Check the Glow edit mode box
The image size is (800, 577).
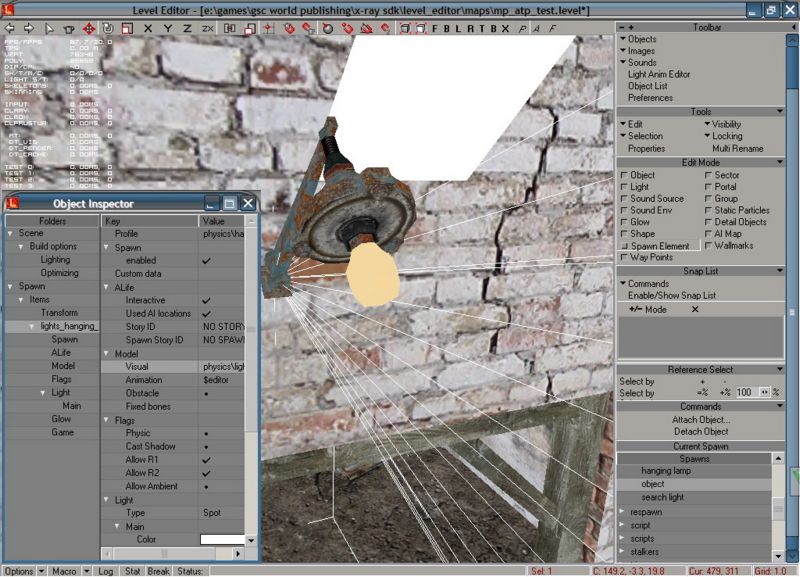(x=624, y=222)
